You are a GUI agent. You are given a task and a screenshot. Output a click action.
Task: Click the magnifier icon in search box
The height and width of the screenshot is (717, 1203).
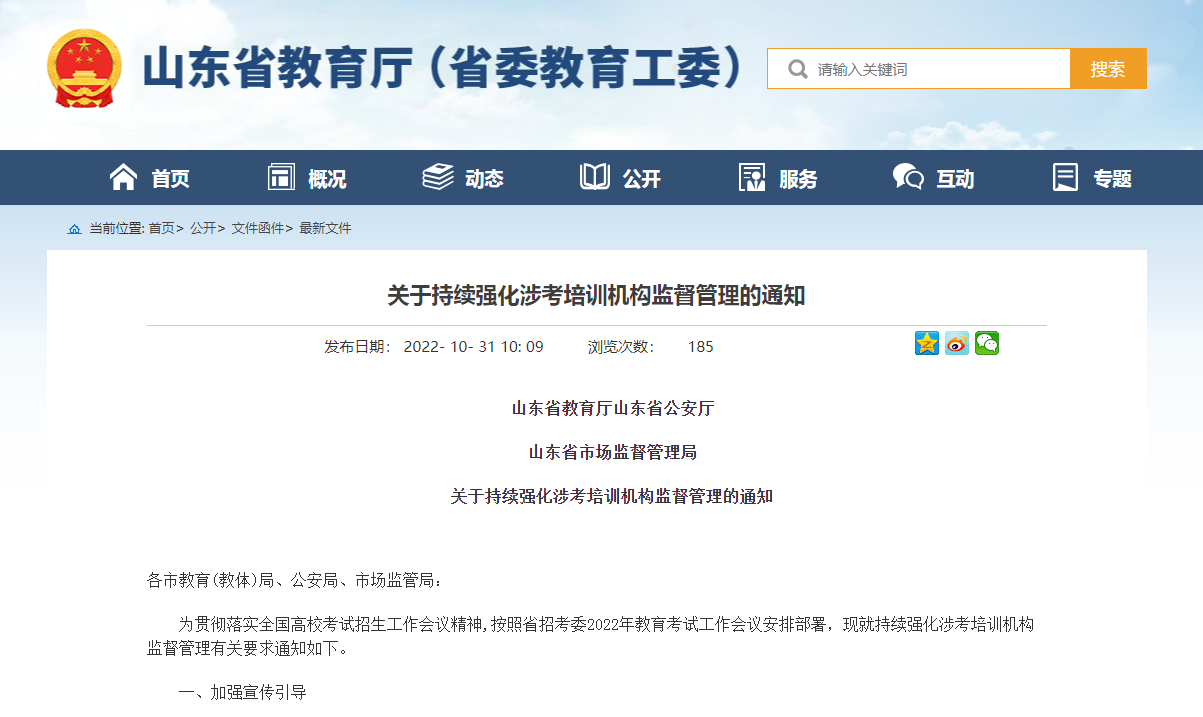797,69
